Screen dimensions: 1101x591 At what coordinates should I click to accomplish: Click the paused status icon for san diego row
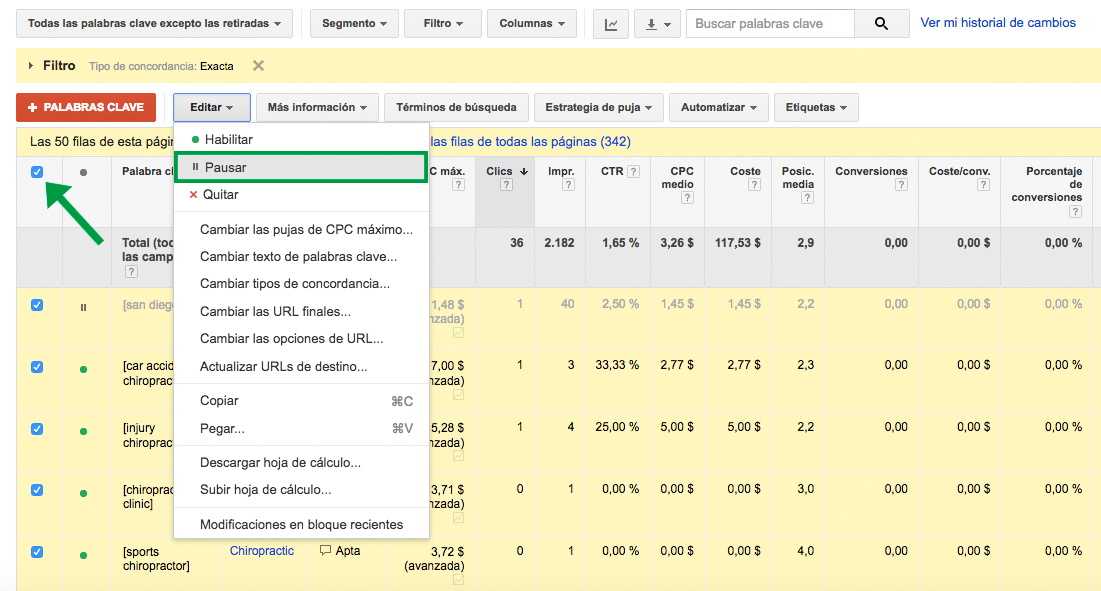[84, 307]
